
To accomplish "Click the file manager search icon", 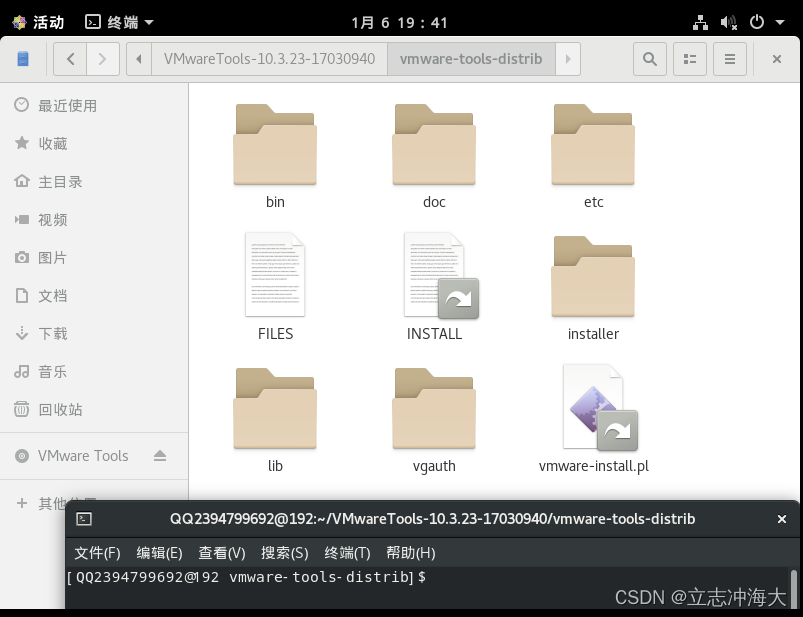I will click(649, 59).
